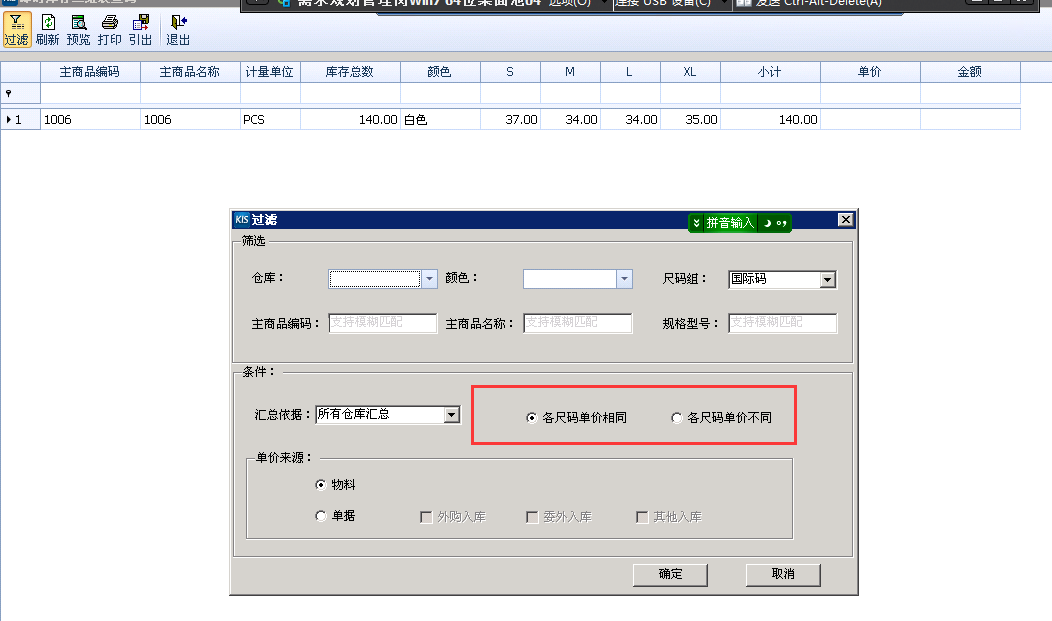Expand the 尺码组 size group dropdown
The width and height of the screenshot is (1052, 621).
pos(827,280)
